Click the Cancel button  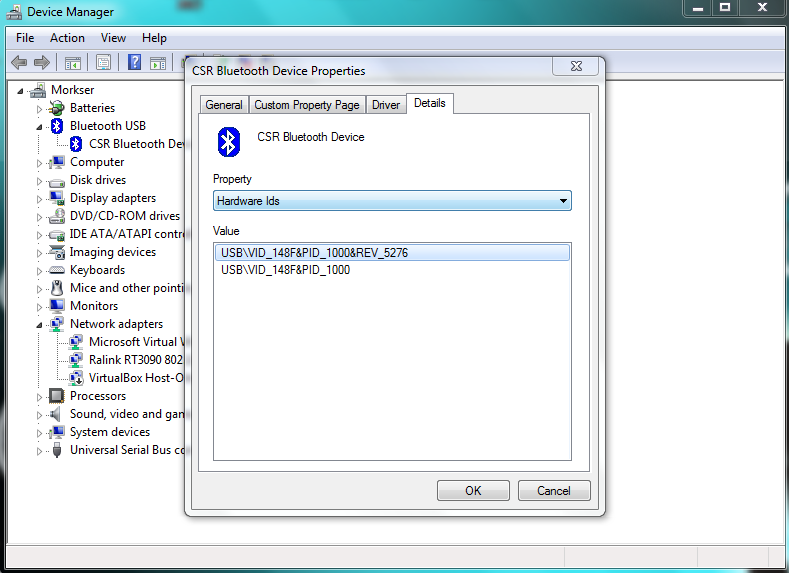pos(554,490)
